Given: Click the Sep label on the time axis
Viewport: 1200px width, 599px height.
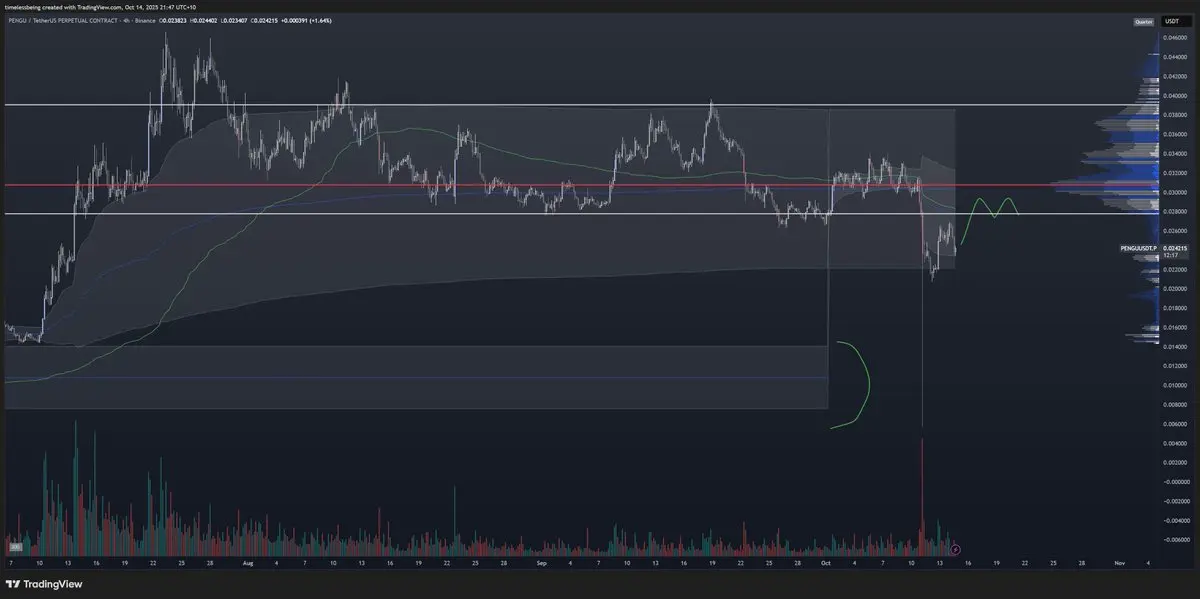Looking at the screenshot, I should click(x=540, y=563).
